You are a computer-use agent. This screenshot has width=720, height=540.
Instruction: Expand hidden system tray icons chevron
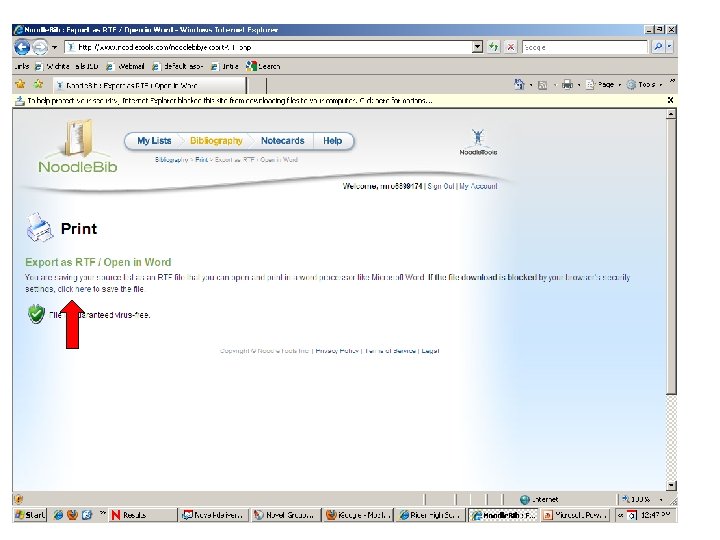(621, 515)
